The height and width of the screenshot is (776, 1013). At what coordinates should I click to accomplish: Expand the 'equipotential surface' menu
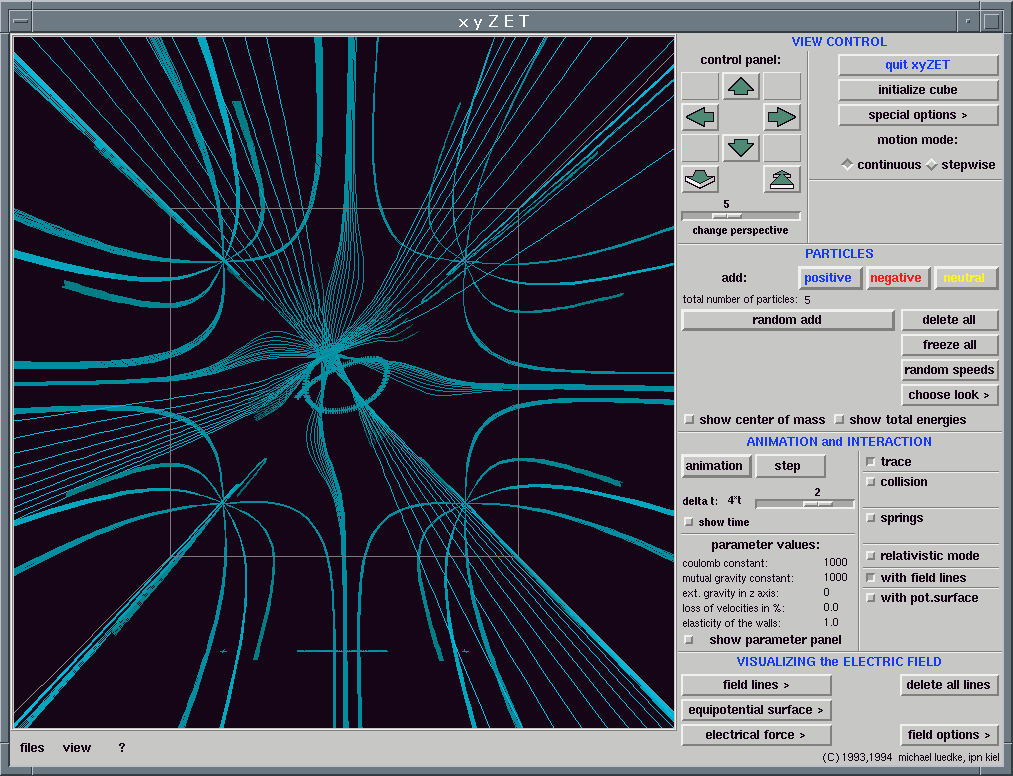coord(756,710)
